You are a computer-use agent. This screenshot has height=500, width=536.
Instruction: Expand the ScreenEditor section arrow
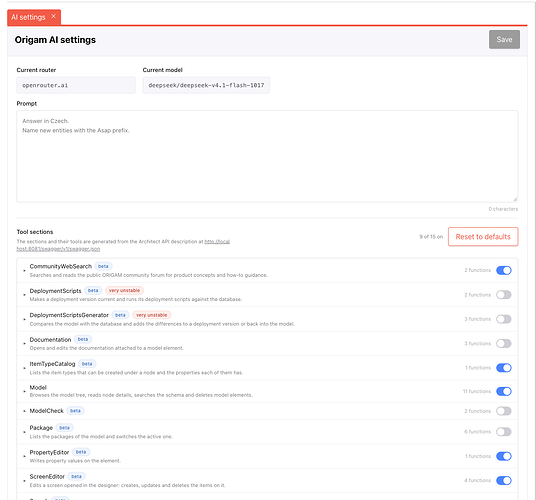(24, 481)
